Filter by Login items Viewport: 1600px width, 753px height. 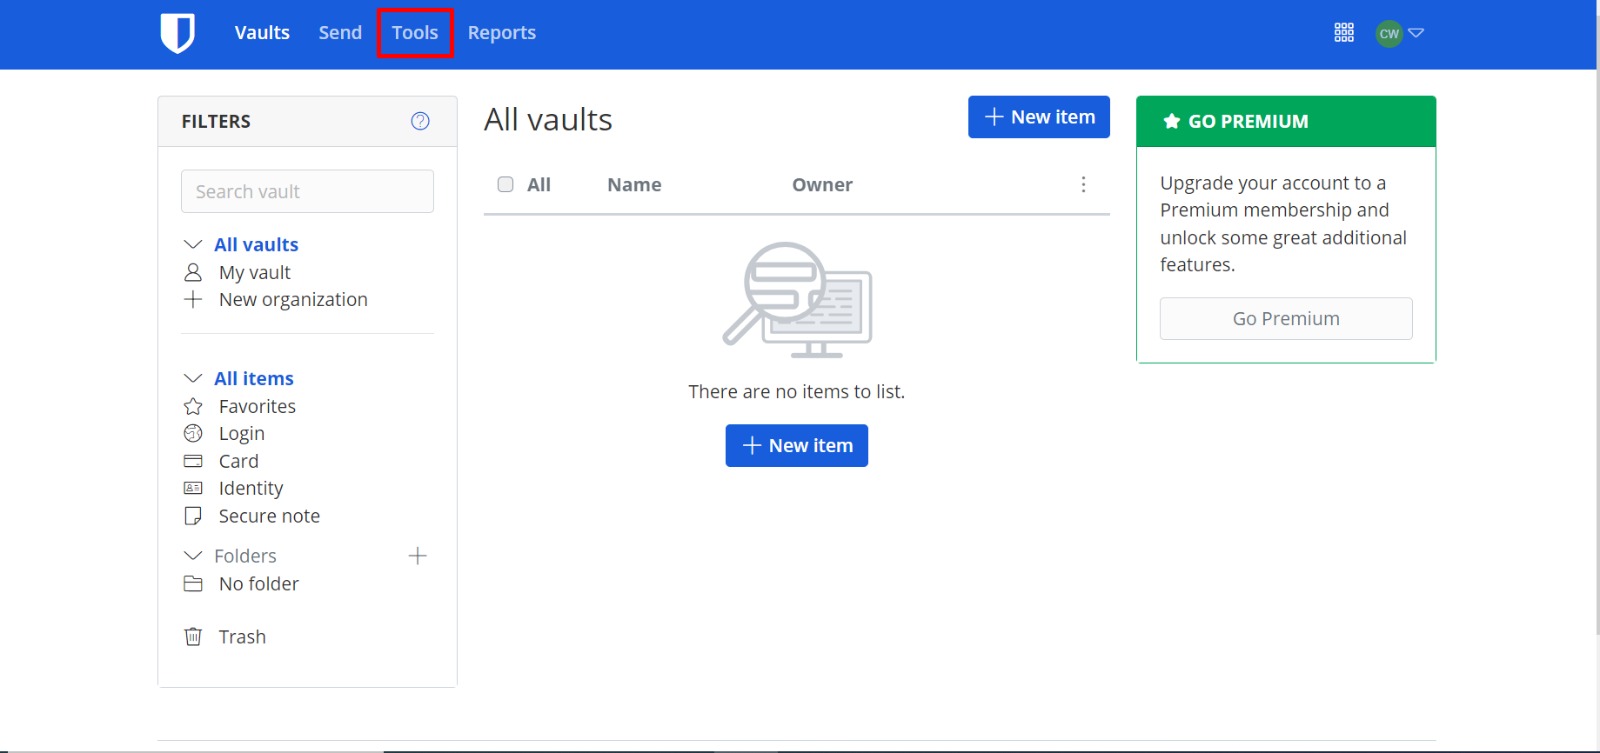point(242,433)
